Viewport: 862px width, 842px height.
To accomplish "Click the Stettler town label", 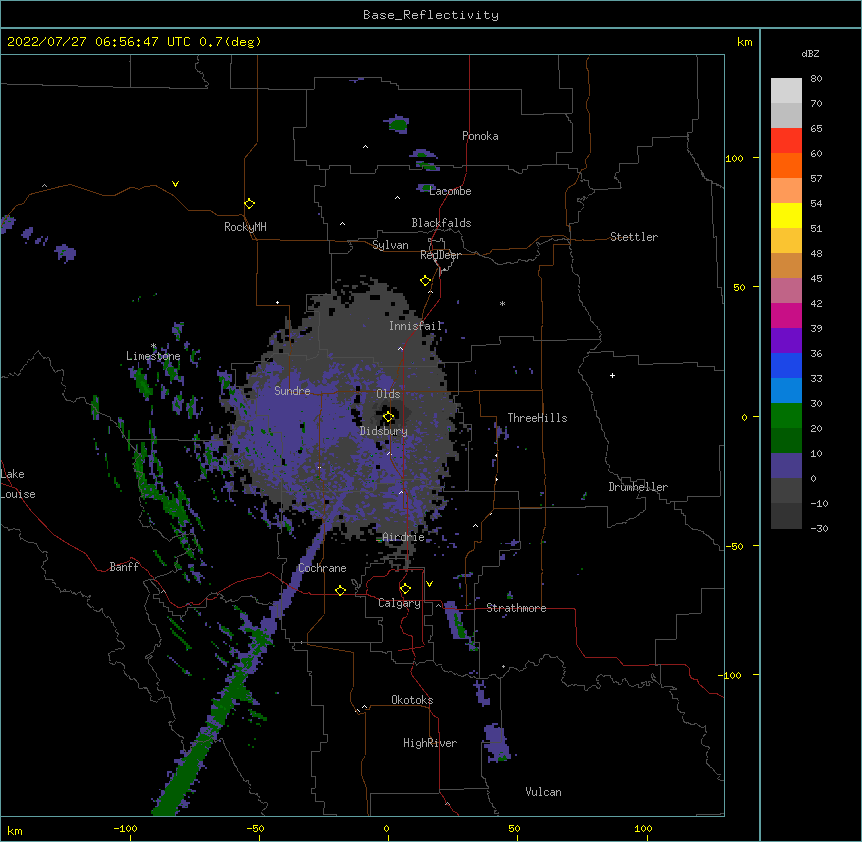I will 634,237.
